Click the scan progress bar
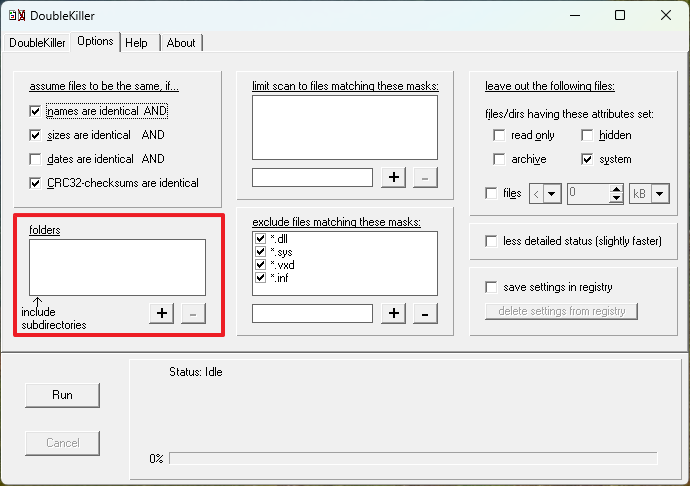Viewport: 690px width, 486px height. click(413, 458)
